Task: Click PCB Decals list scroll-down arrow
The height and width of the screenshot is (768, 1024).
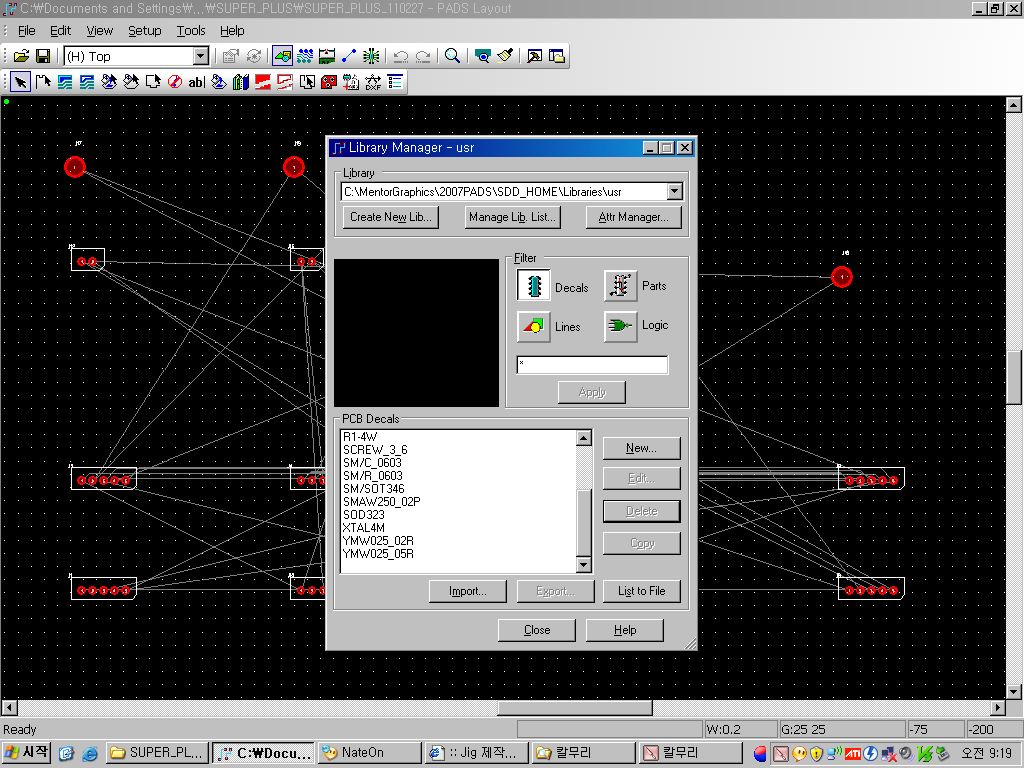Action: (x=584, y=565)
